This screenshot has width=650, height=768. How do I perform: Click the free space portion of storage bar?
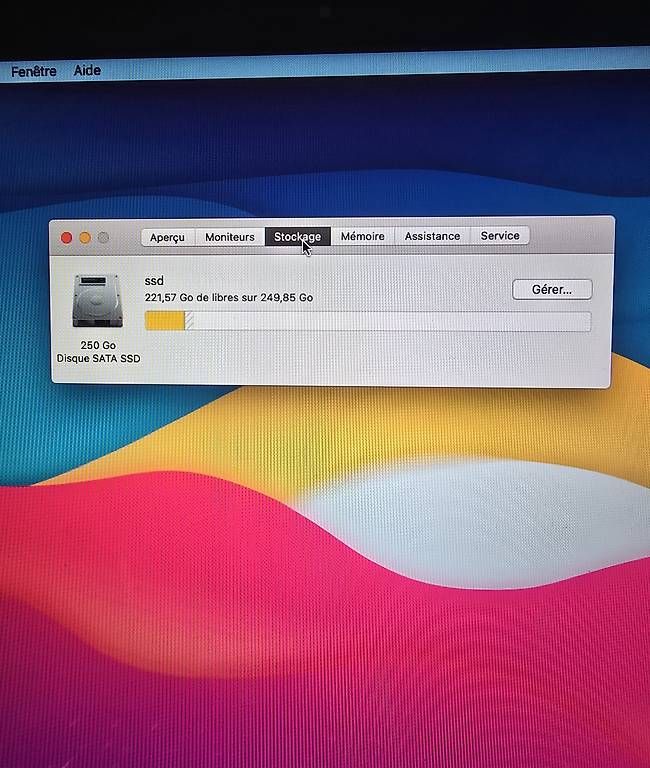[392, 322]
